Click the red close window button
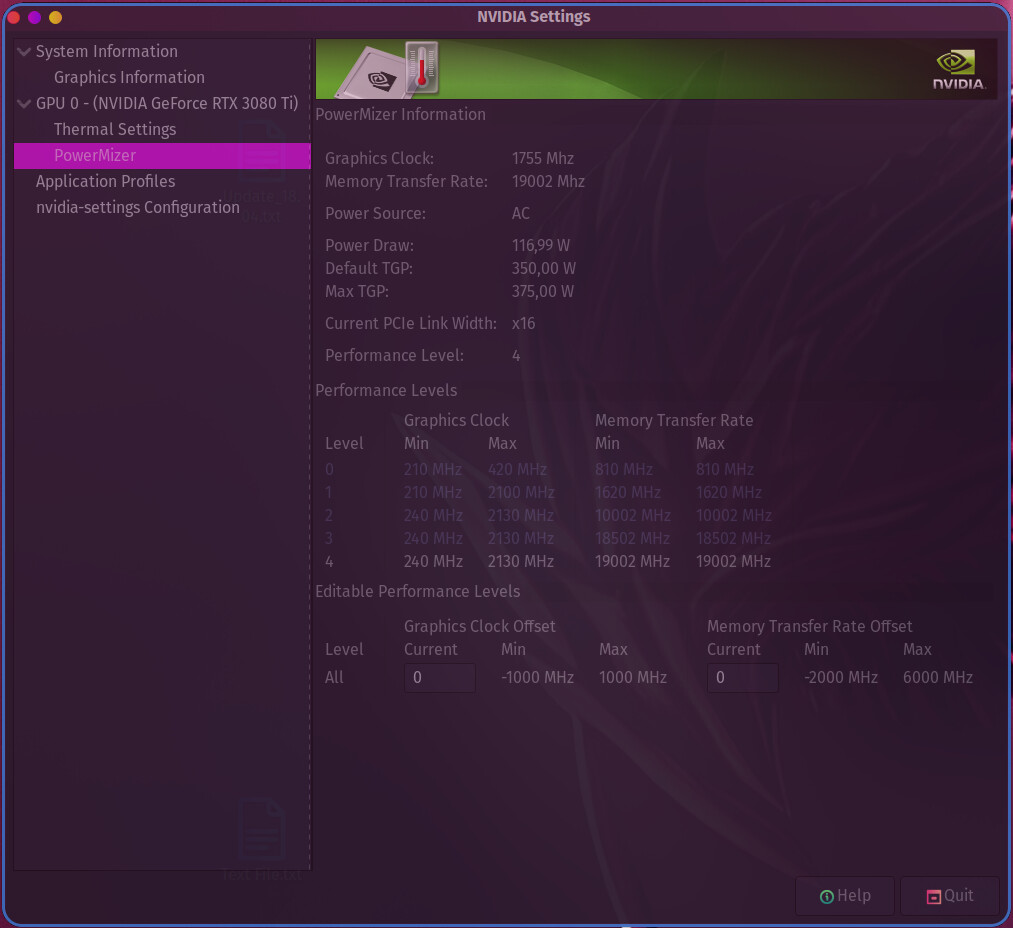 click(13, 17)
